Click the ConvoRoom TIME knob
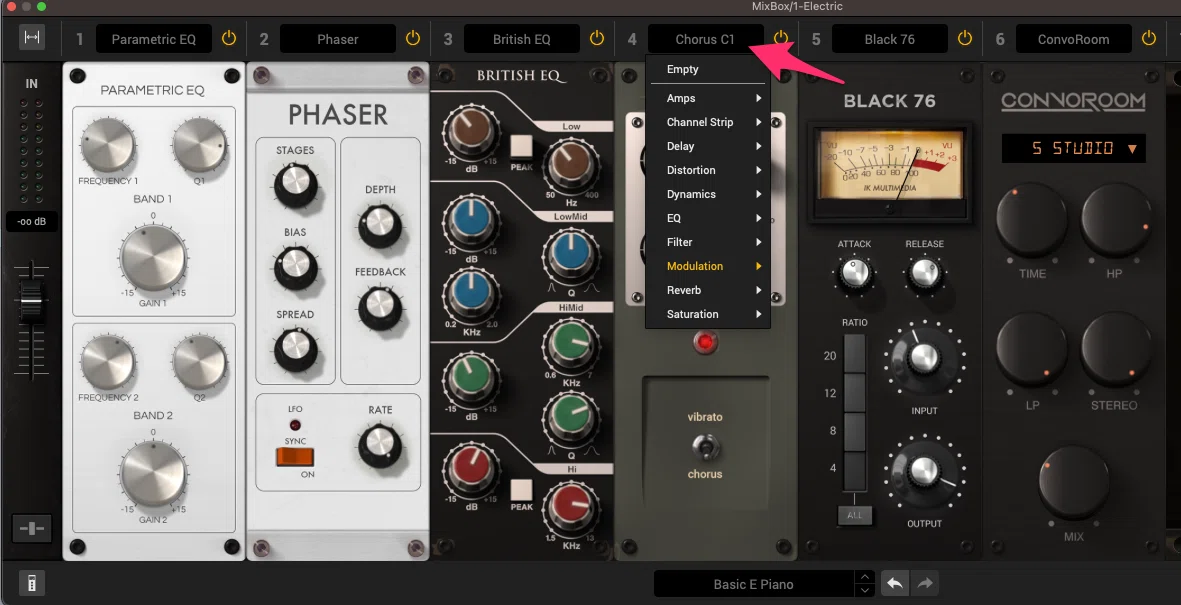The width and height of the screenshot is (1181, 605). 1032,219
